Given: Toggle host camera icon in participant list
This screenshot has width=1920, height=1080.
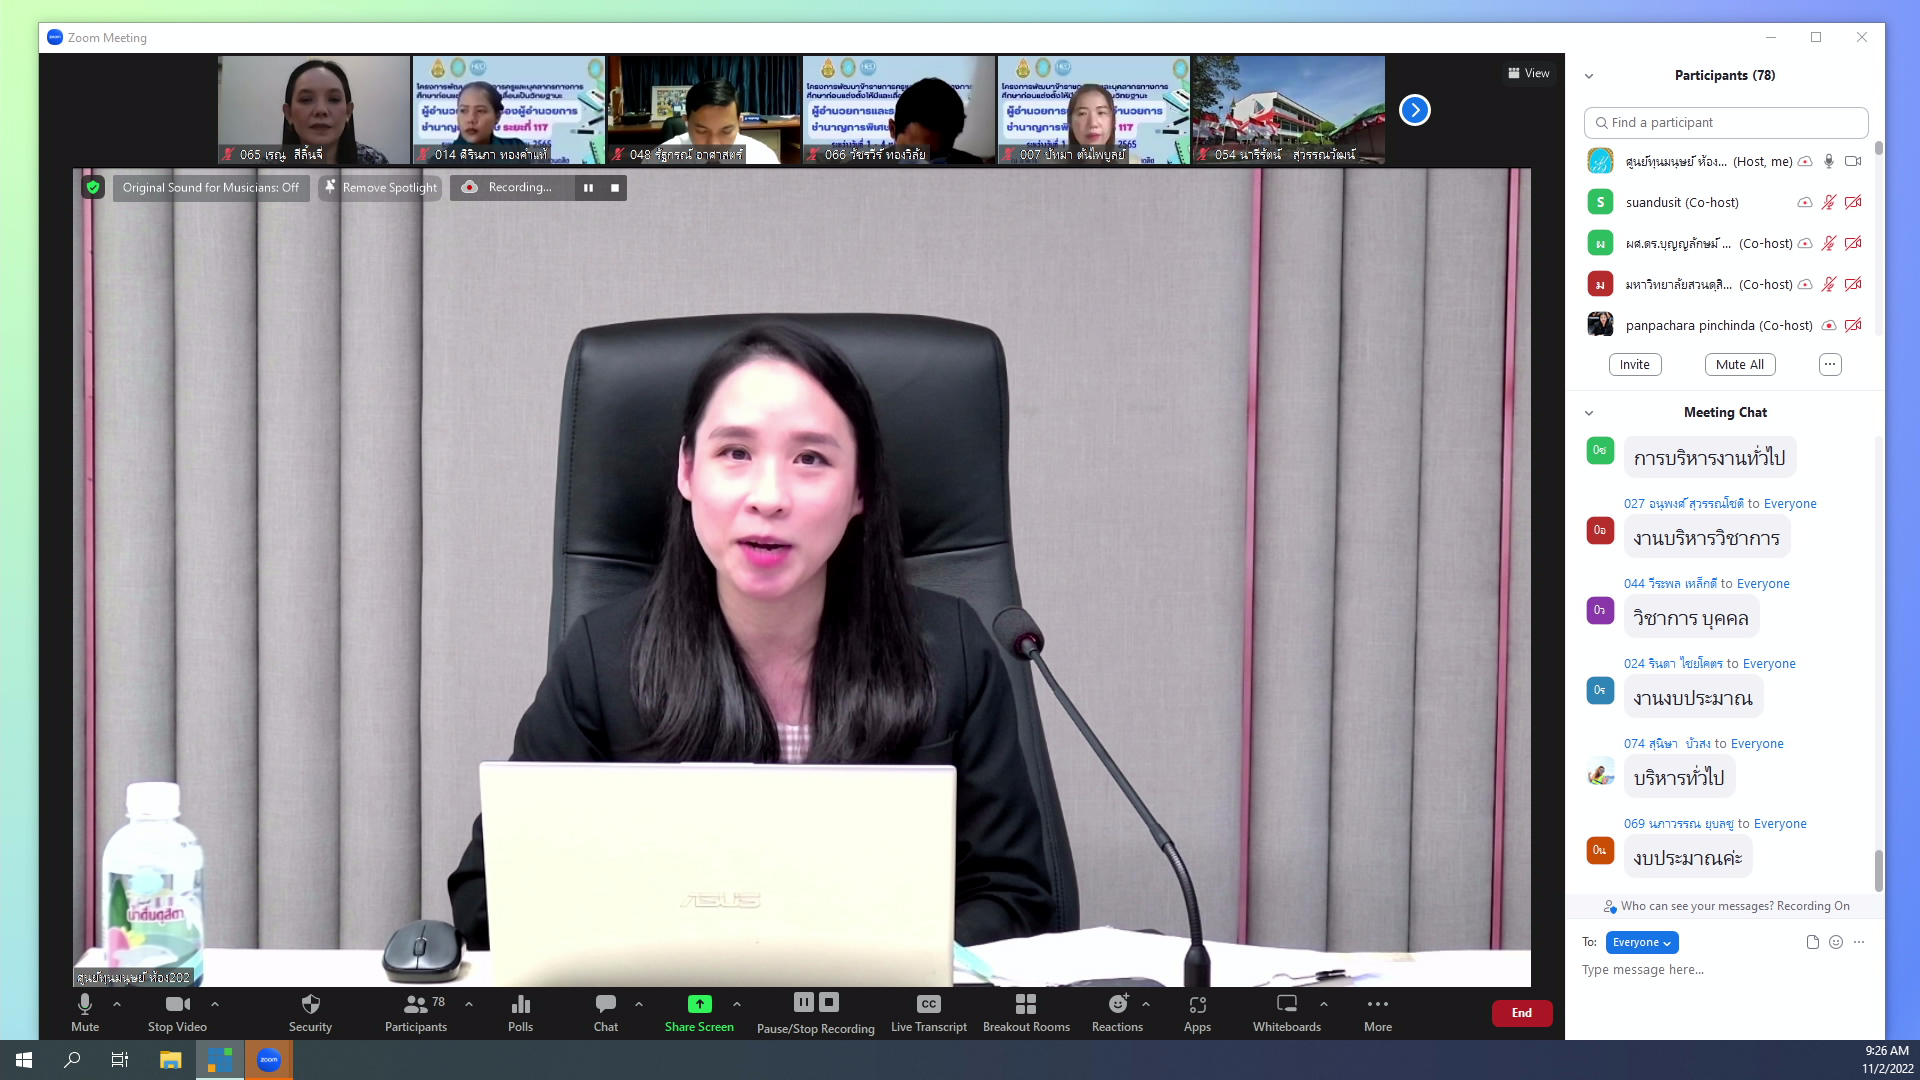Looking at the screenshot, I should (1853, 161).
